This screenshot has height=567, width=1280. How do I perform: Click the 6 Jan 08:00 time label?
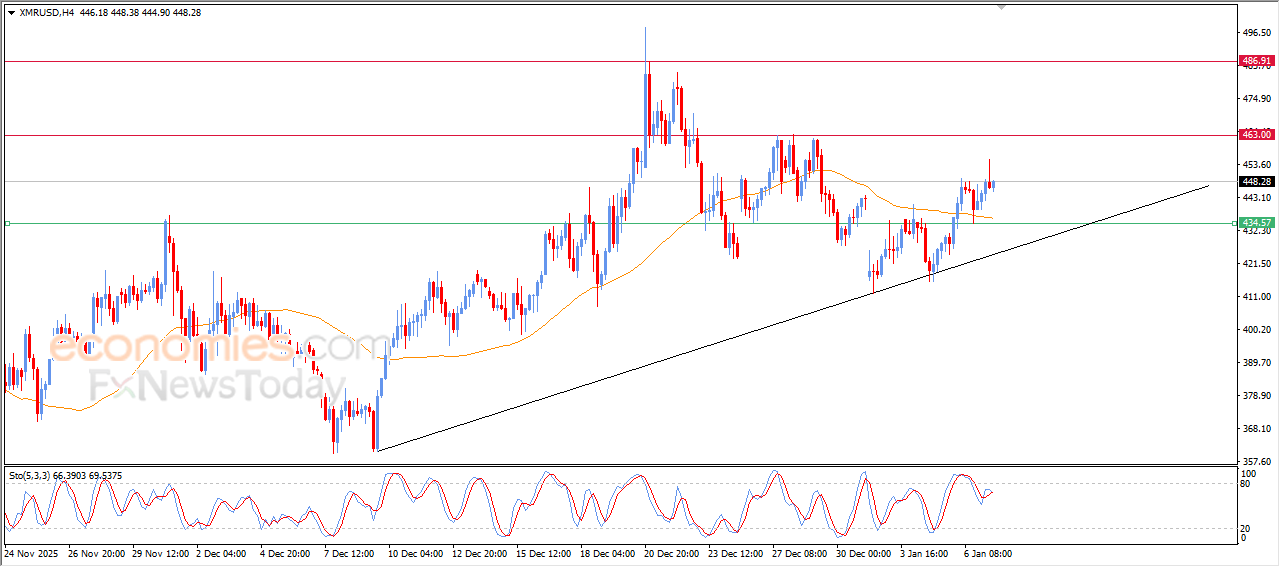tap(990, 553)
